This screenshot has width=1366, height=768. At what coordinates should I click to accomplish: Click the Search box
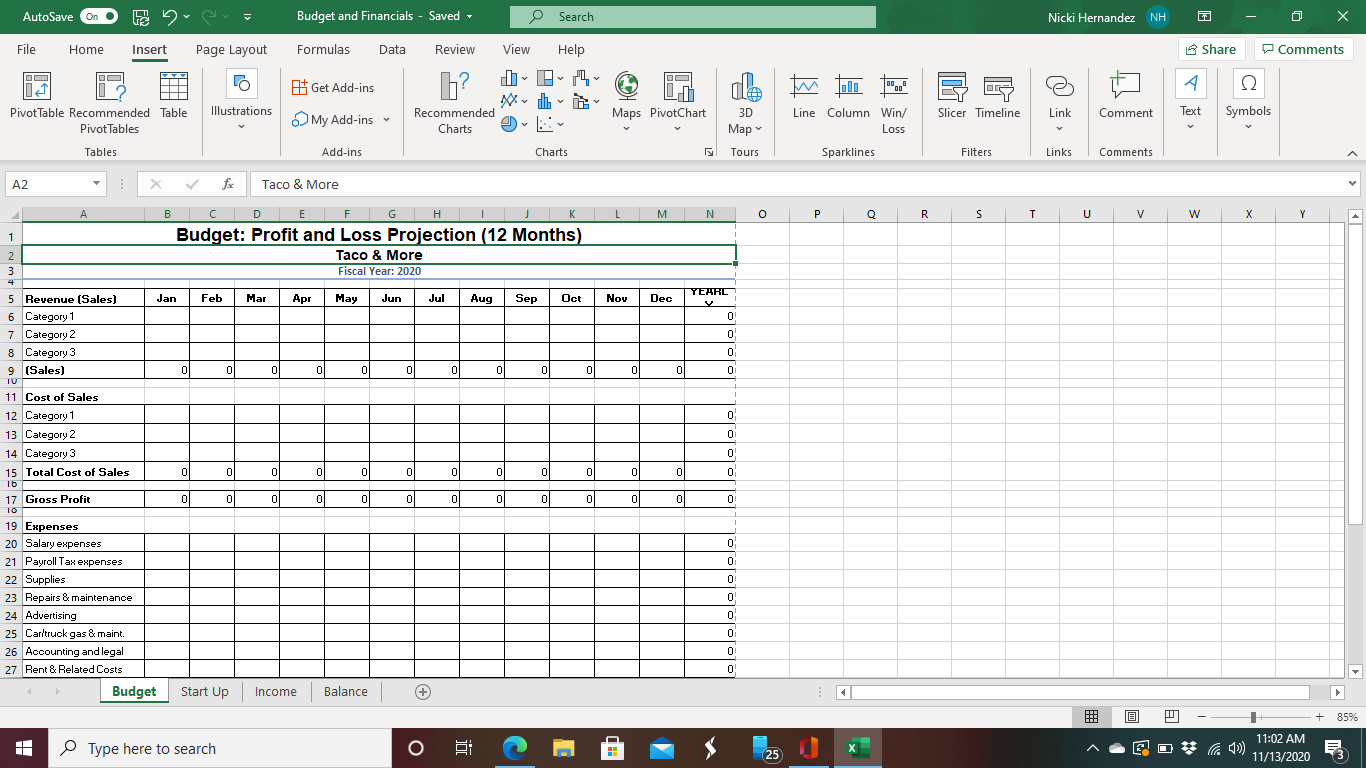[692, 17]
